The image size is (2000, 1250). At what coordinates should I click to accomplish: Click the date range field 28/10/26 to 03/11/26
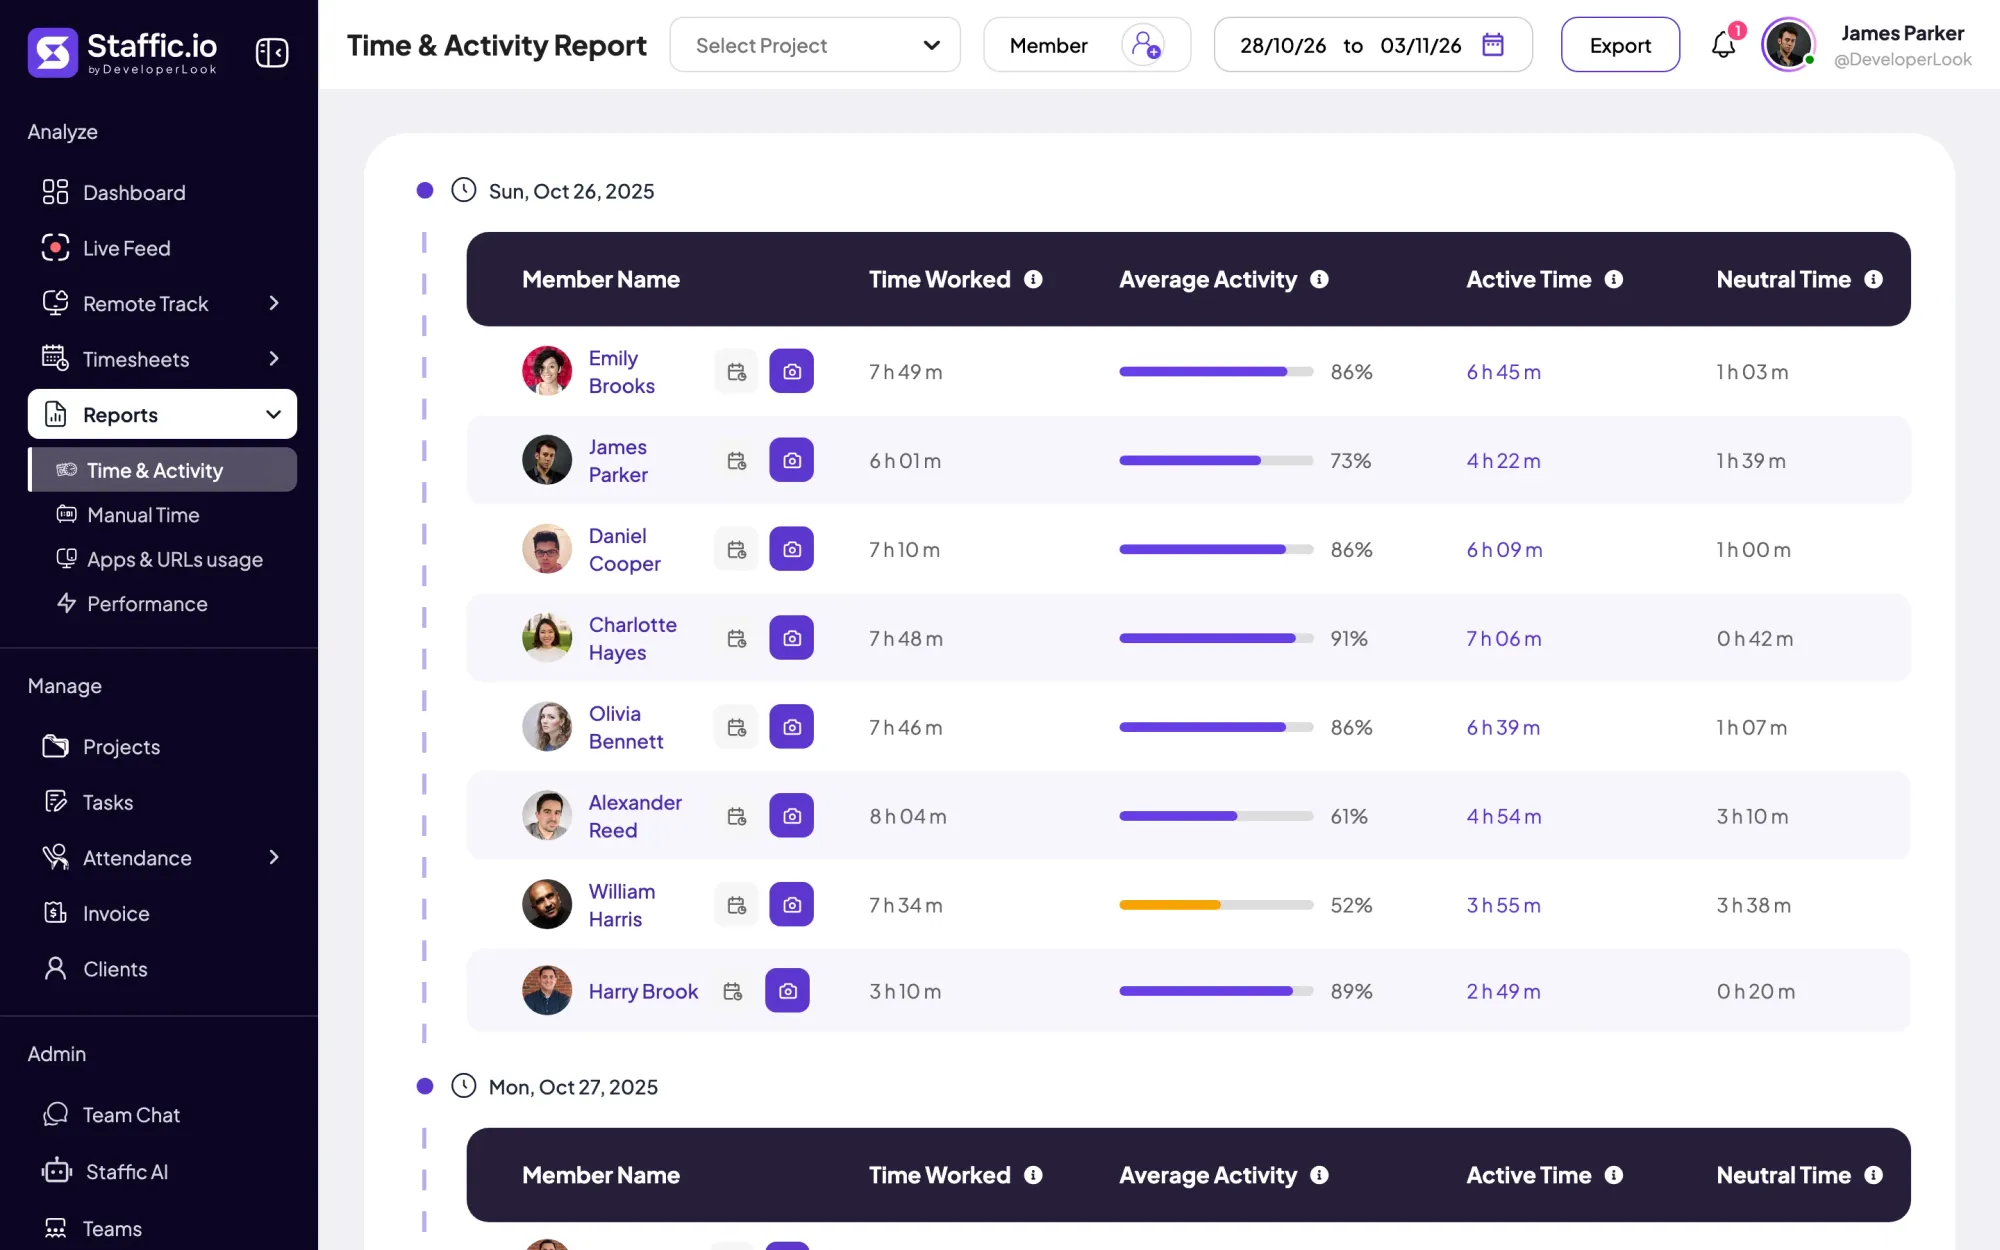click(1372, 45)
